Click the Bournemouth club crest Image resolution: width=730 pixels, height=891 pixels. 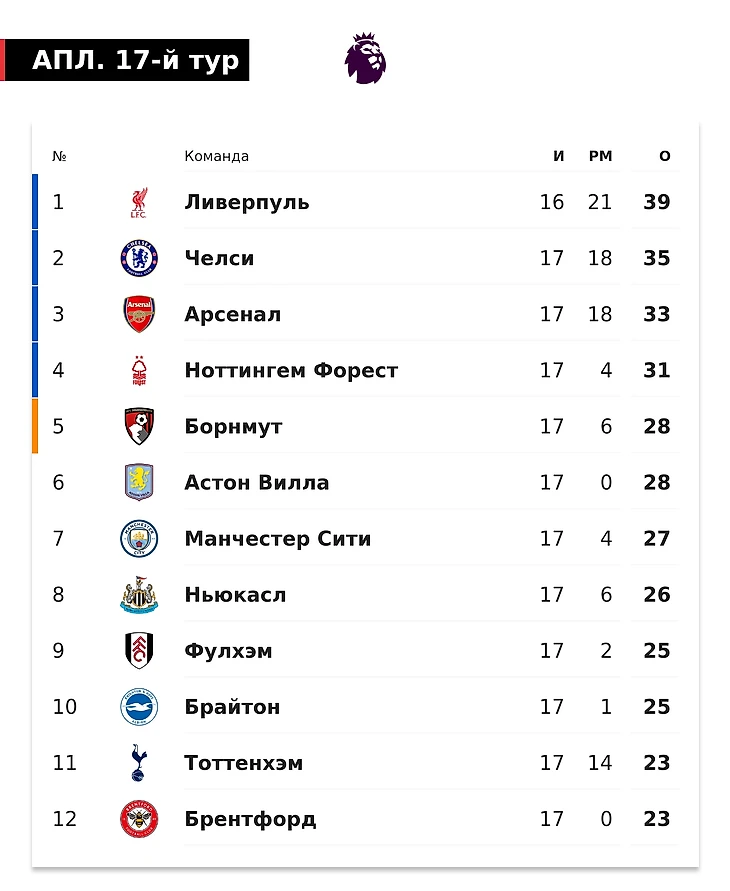tap(139, 427)
